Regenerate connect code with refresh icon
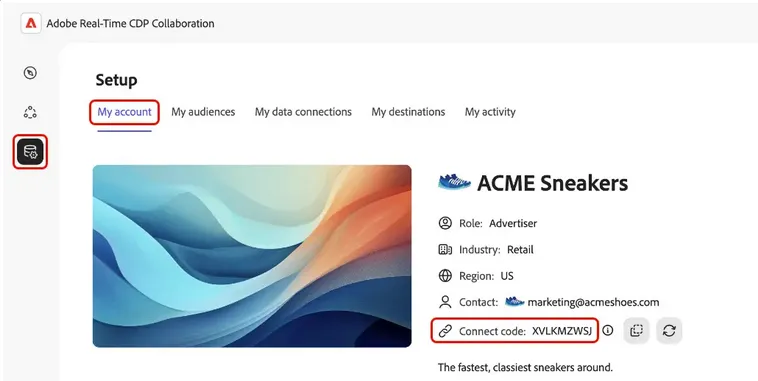The width and height of the screenshot is (758, 381). 669,331
